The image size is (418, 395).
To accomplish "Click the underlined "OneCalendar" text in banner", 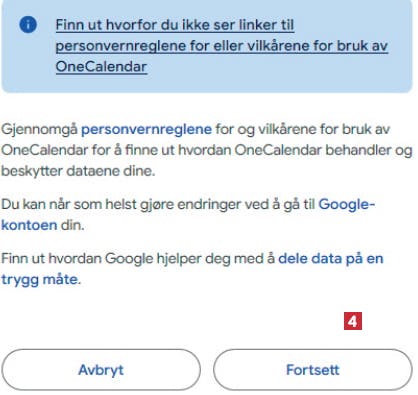I will coord(101,66).
